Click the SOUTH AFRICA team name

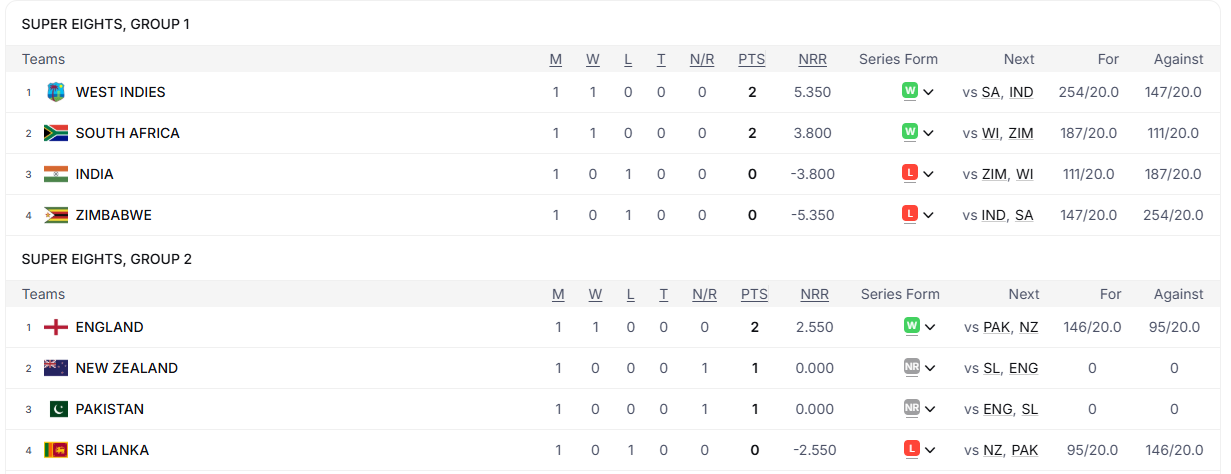click(x=127, y=133)
